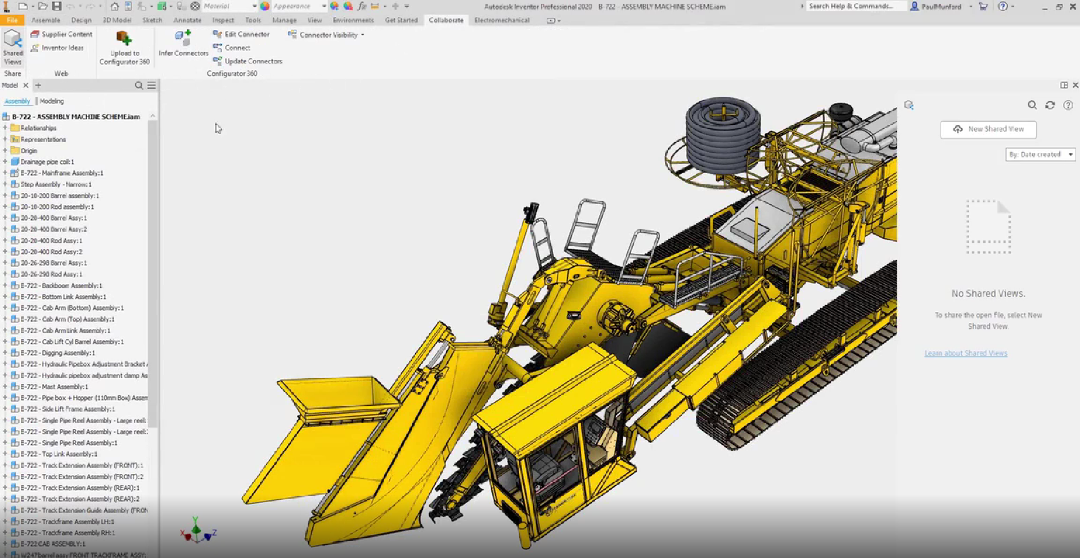Open the Connector Visibility dropdown

pos(330,34)
